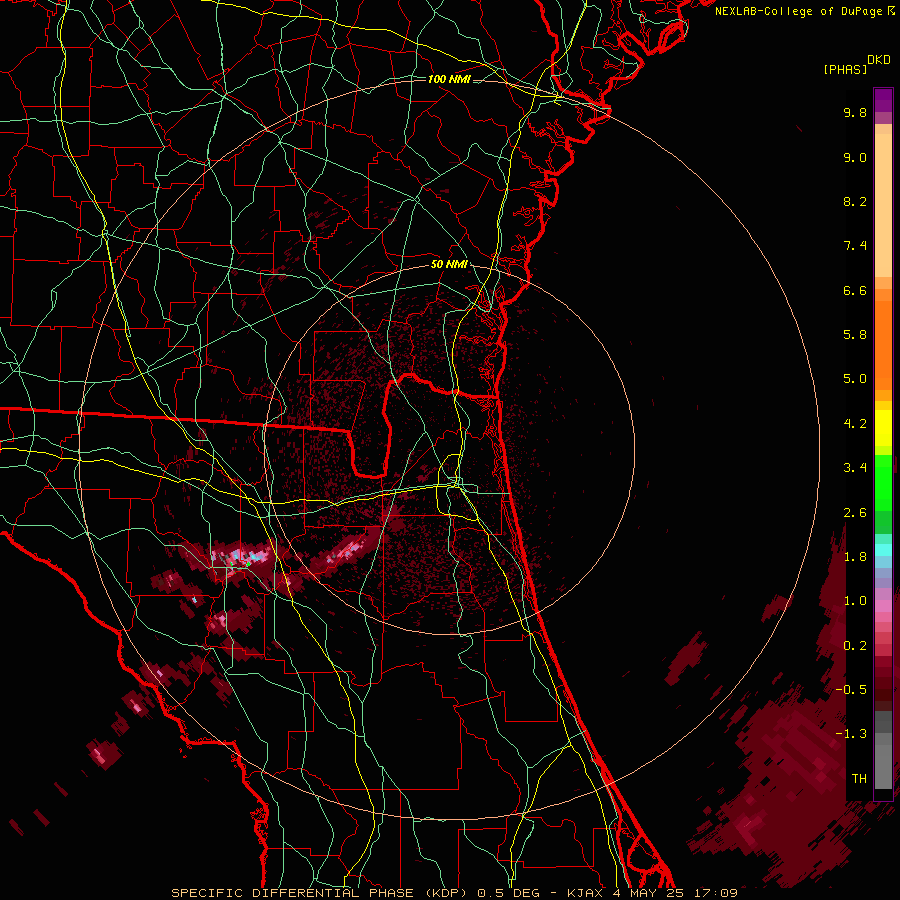Screen dimensions: 900x900
Task: Select the 2.6 value on the scale
Action: coord(855,513)
